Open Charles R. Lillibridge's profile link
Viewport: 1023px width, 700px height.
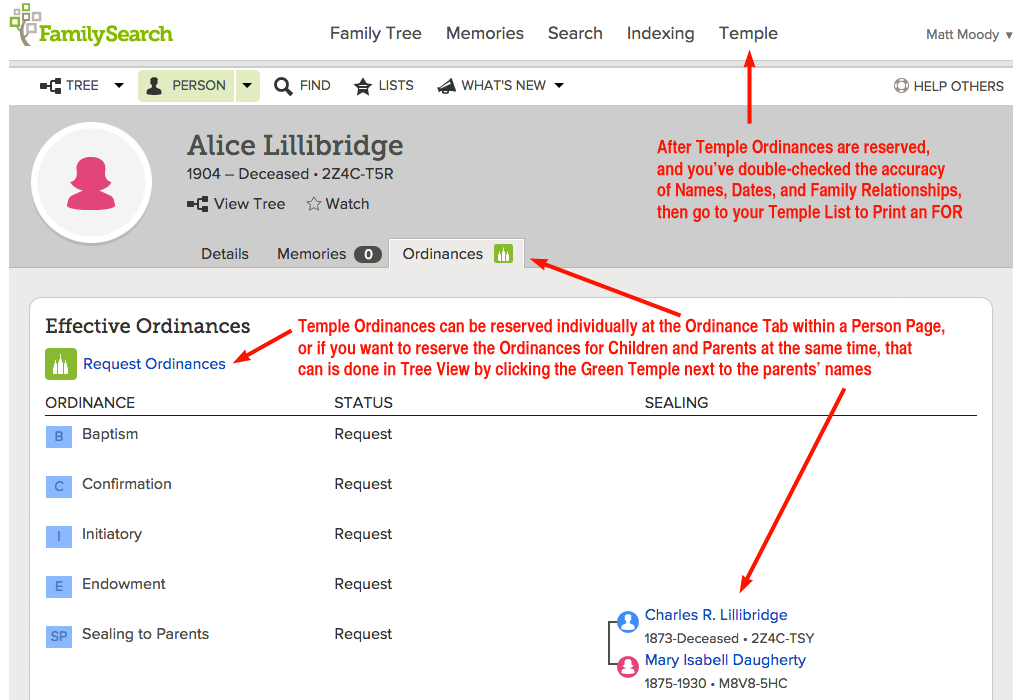(716, 615)
